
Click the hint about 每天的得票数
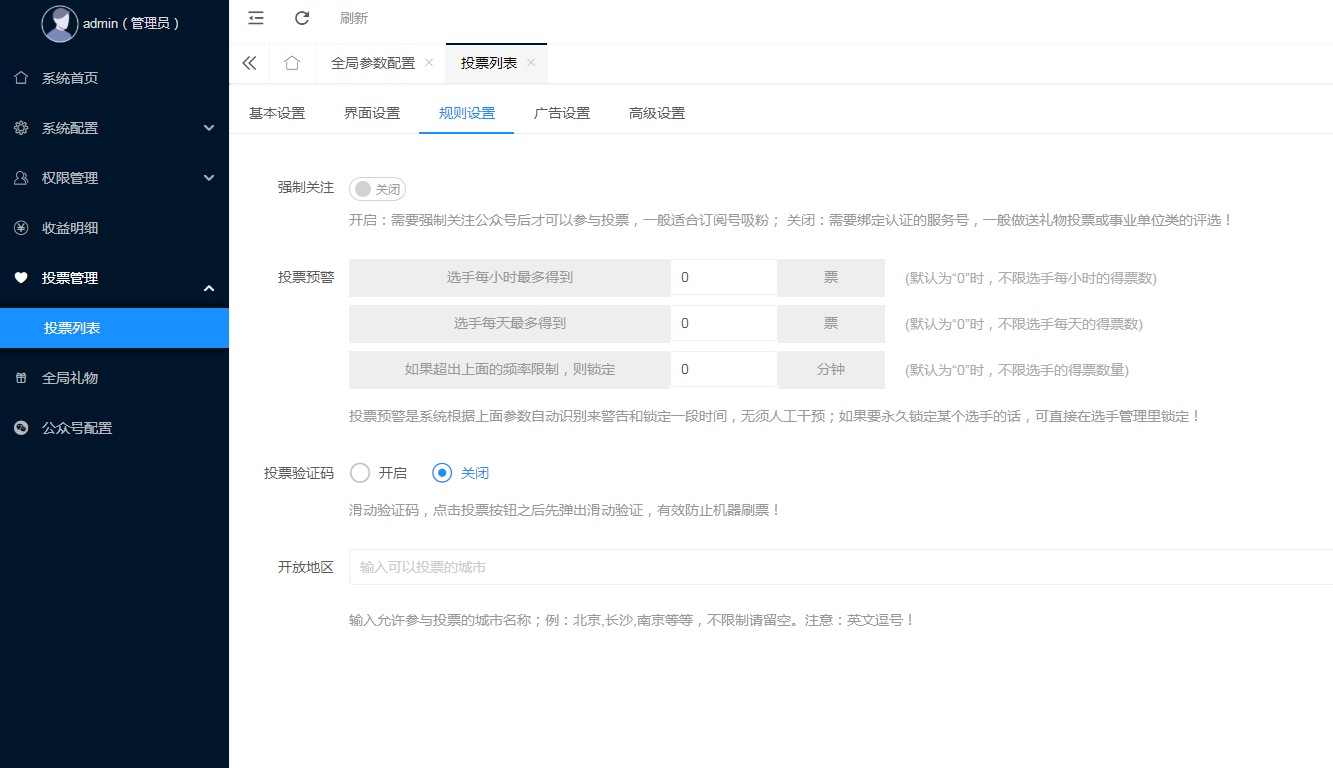point(1024,324)
